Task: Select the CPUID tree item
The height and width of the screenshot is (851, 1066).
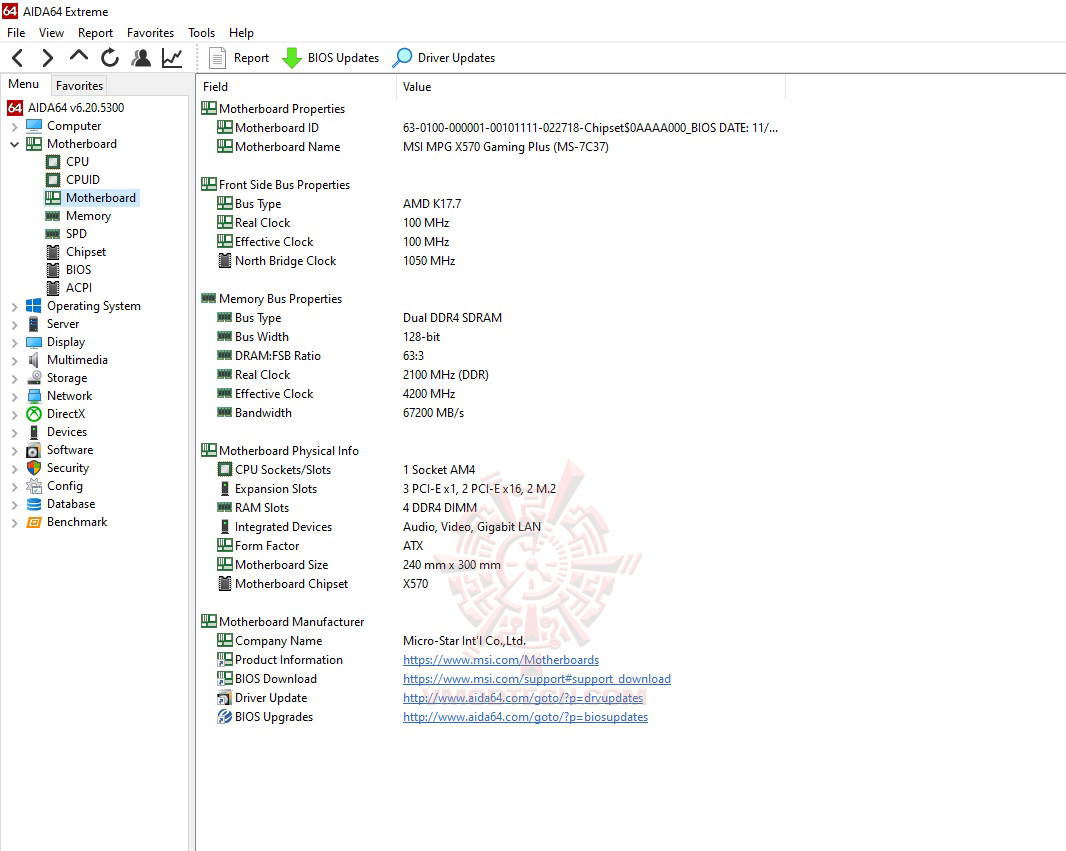Action: (82, 179)
